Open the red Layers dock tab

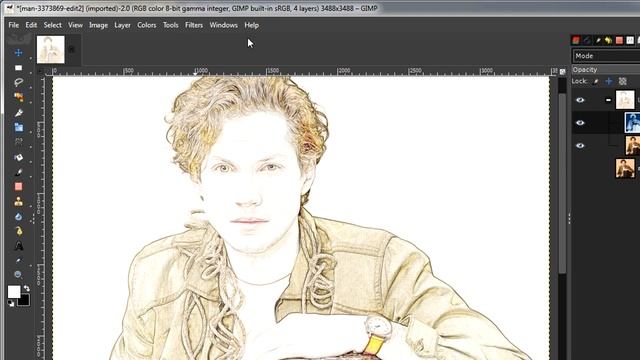[576, 40]
